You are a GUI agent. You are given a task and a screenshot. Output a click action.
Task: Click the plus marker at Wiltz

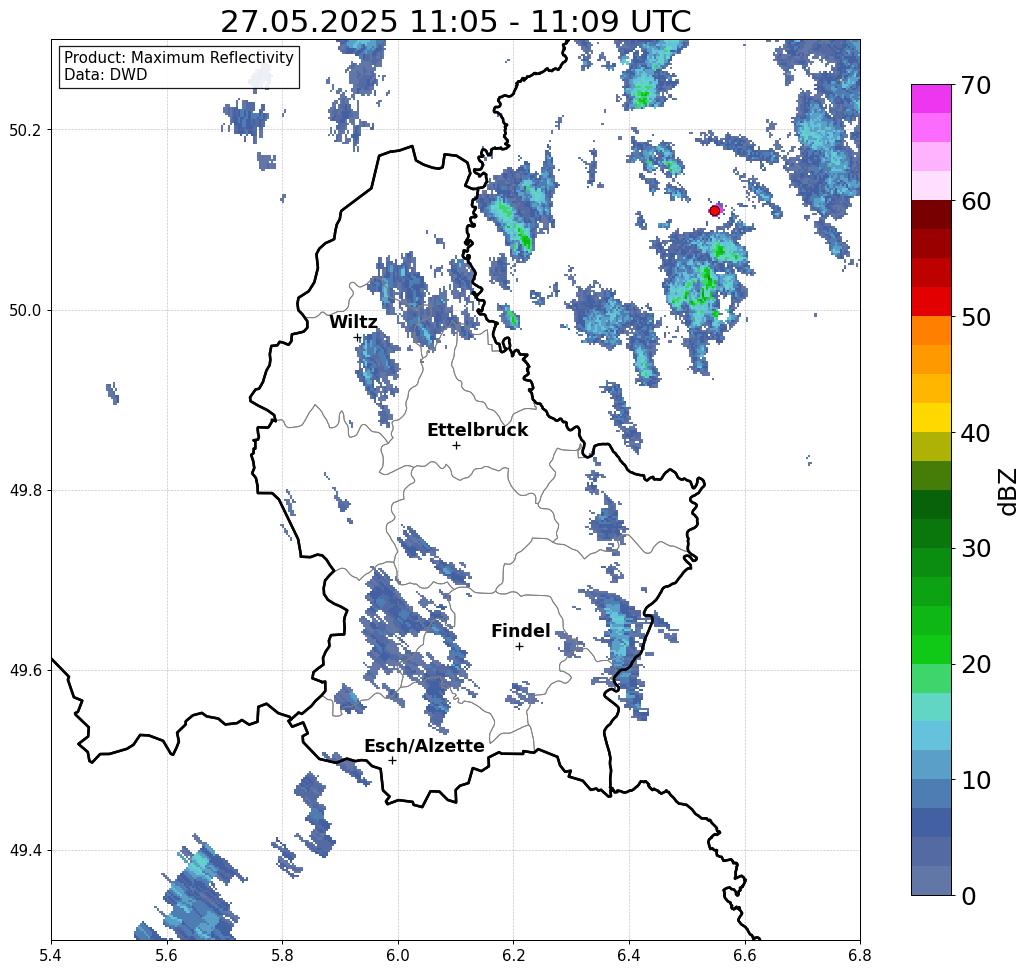point(358,338)
